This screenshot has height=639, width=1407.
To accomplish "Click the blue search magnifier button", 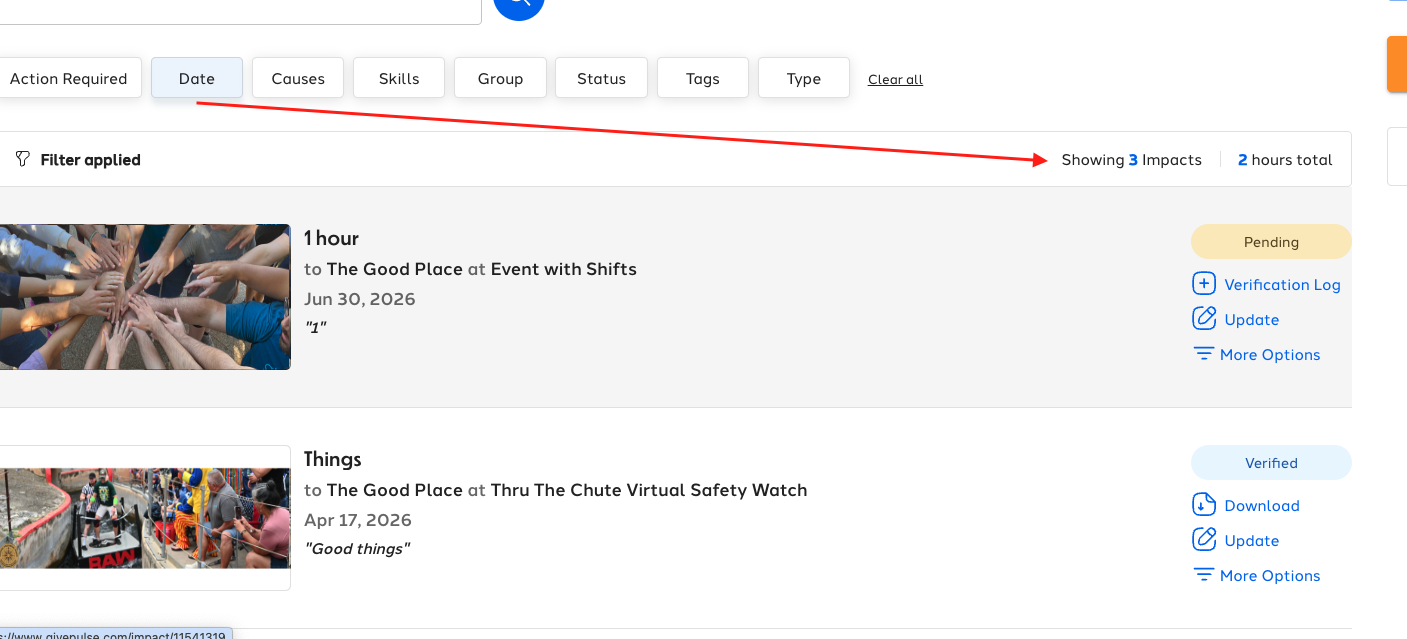I will point(518,5).
